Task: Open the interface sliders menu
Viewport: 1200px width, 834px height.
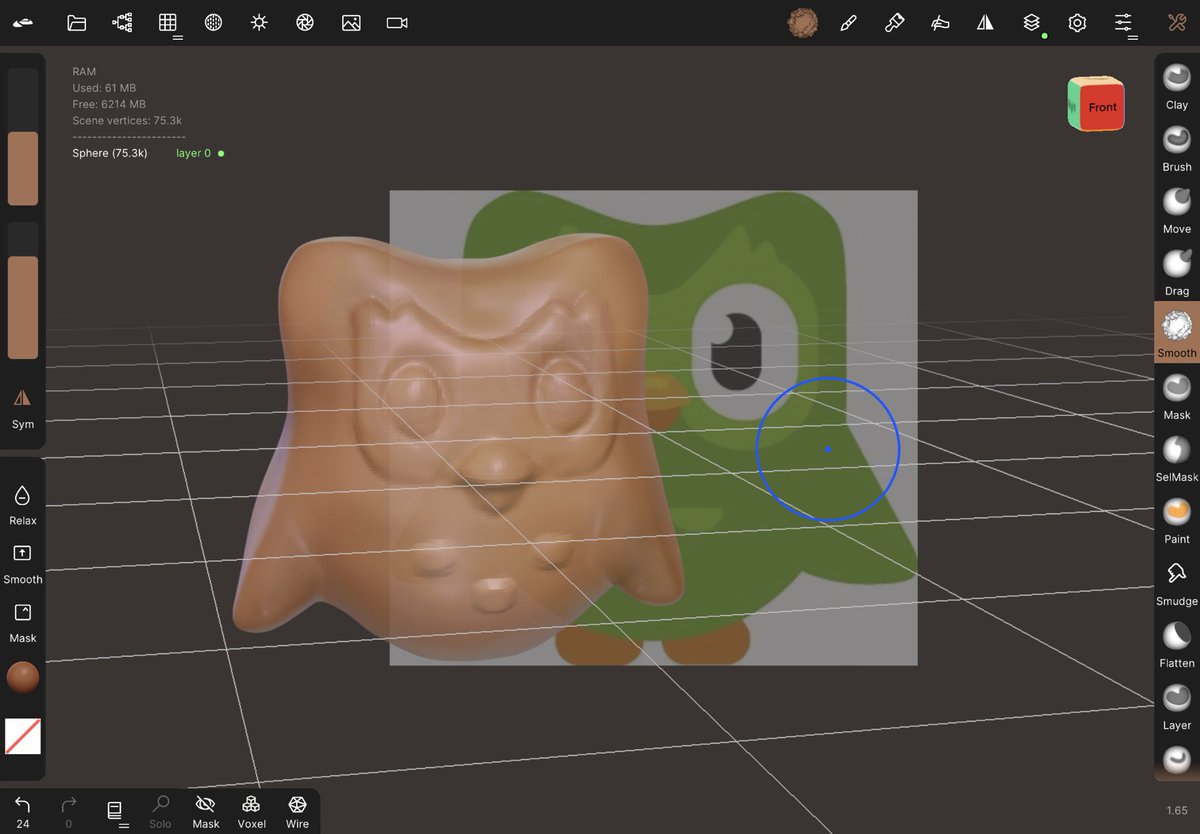Action: point(1124,23)
